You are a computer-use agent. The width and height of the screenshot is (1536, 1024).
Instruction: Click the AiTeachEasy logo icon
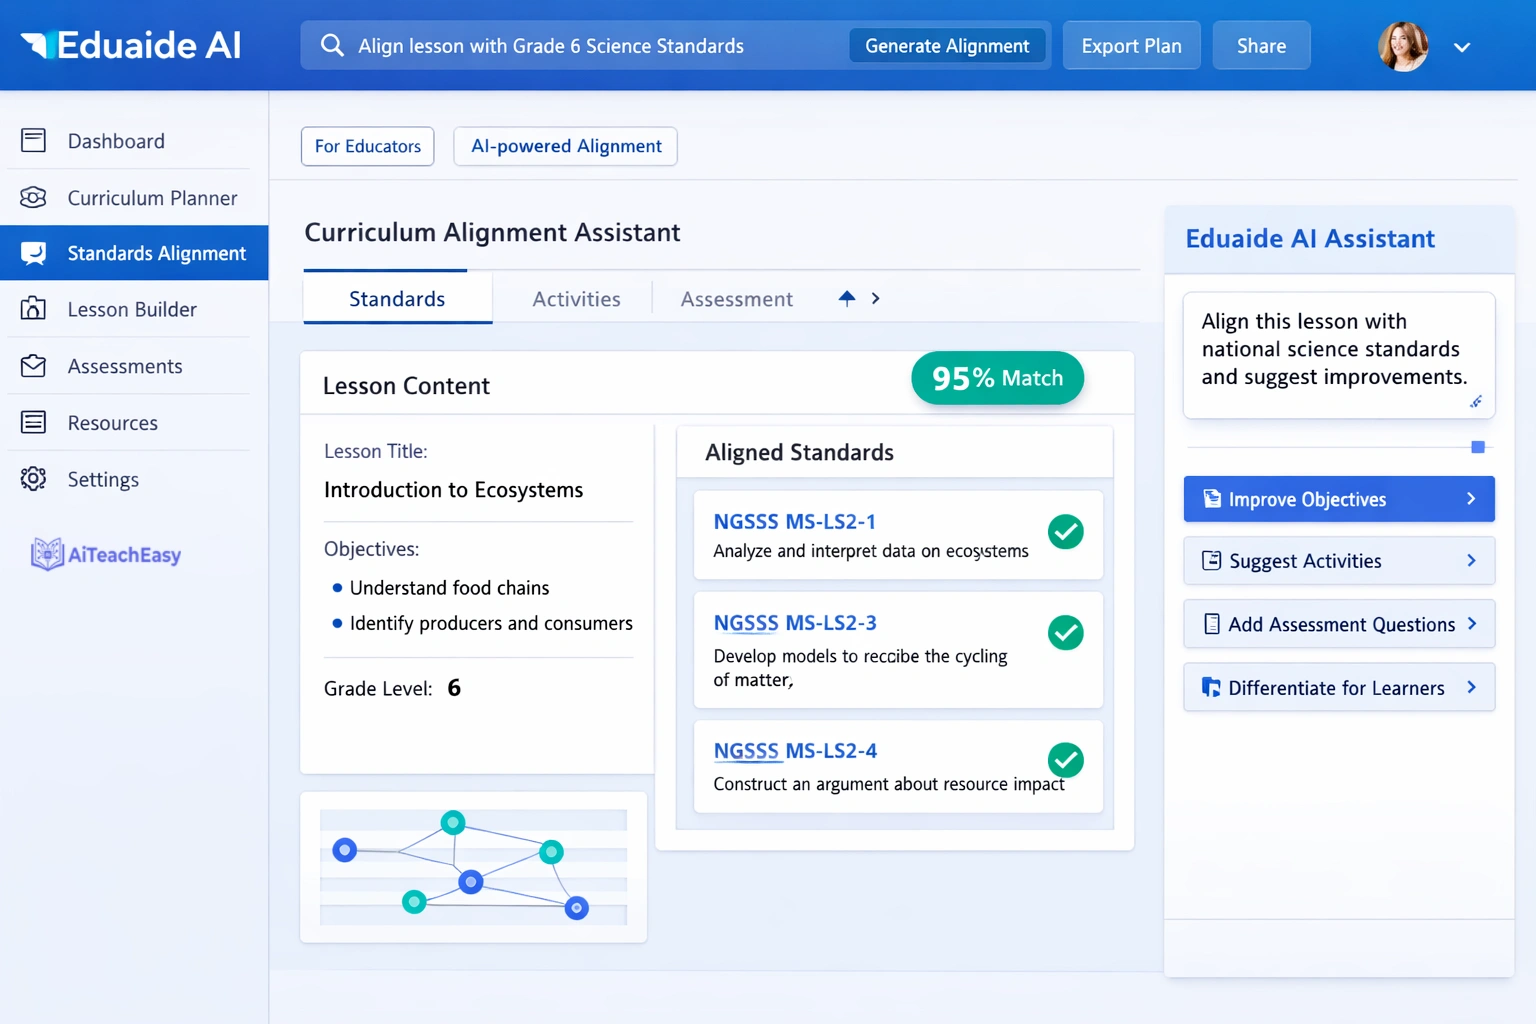point(46,553)
